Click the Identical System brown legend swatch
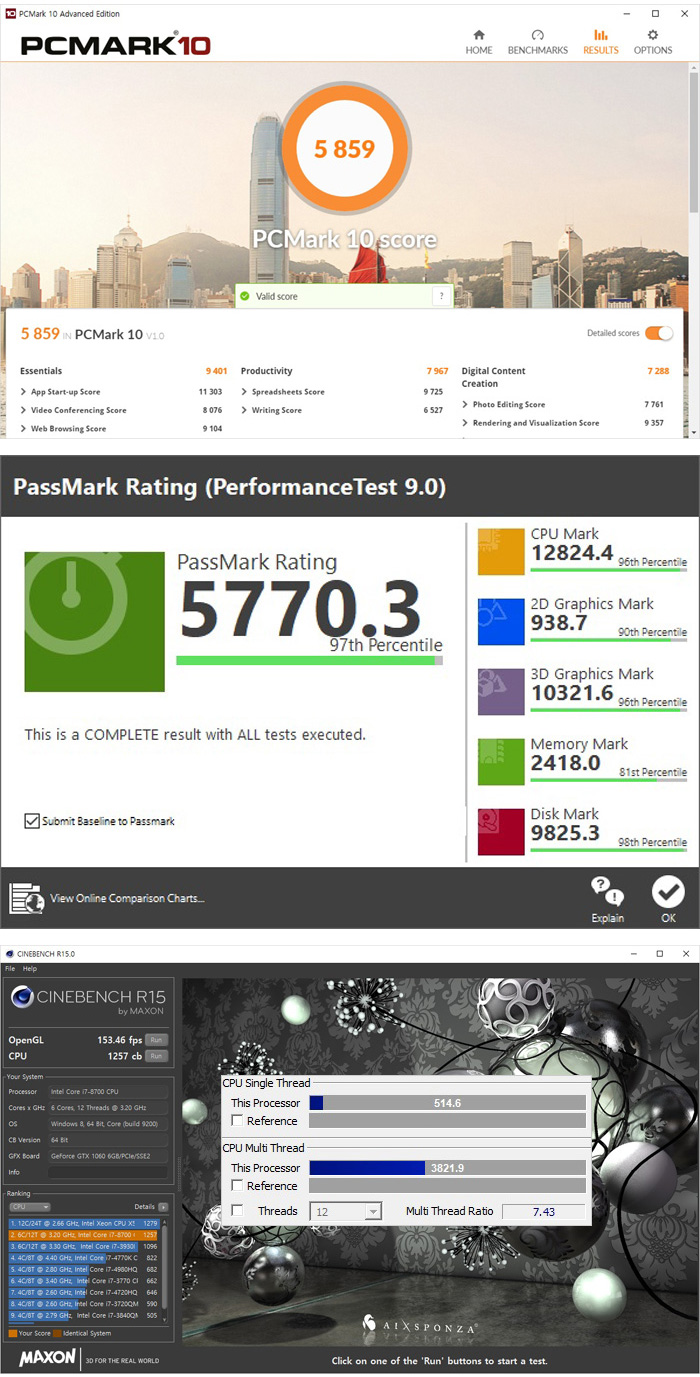This screenshot has width=700, height=1377. pos(57,1333)
